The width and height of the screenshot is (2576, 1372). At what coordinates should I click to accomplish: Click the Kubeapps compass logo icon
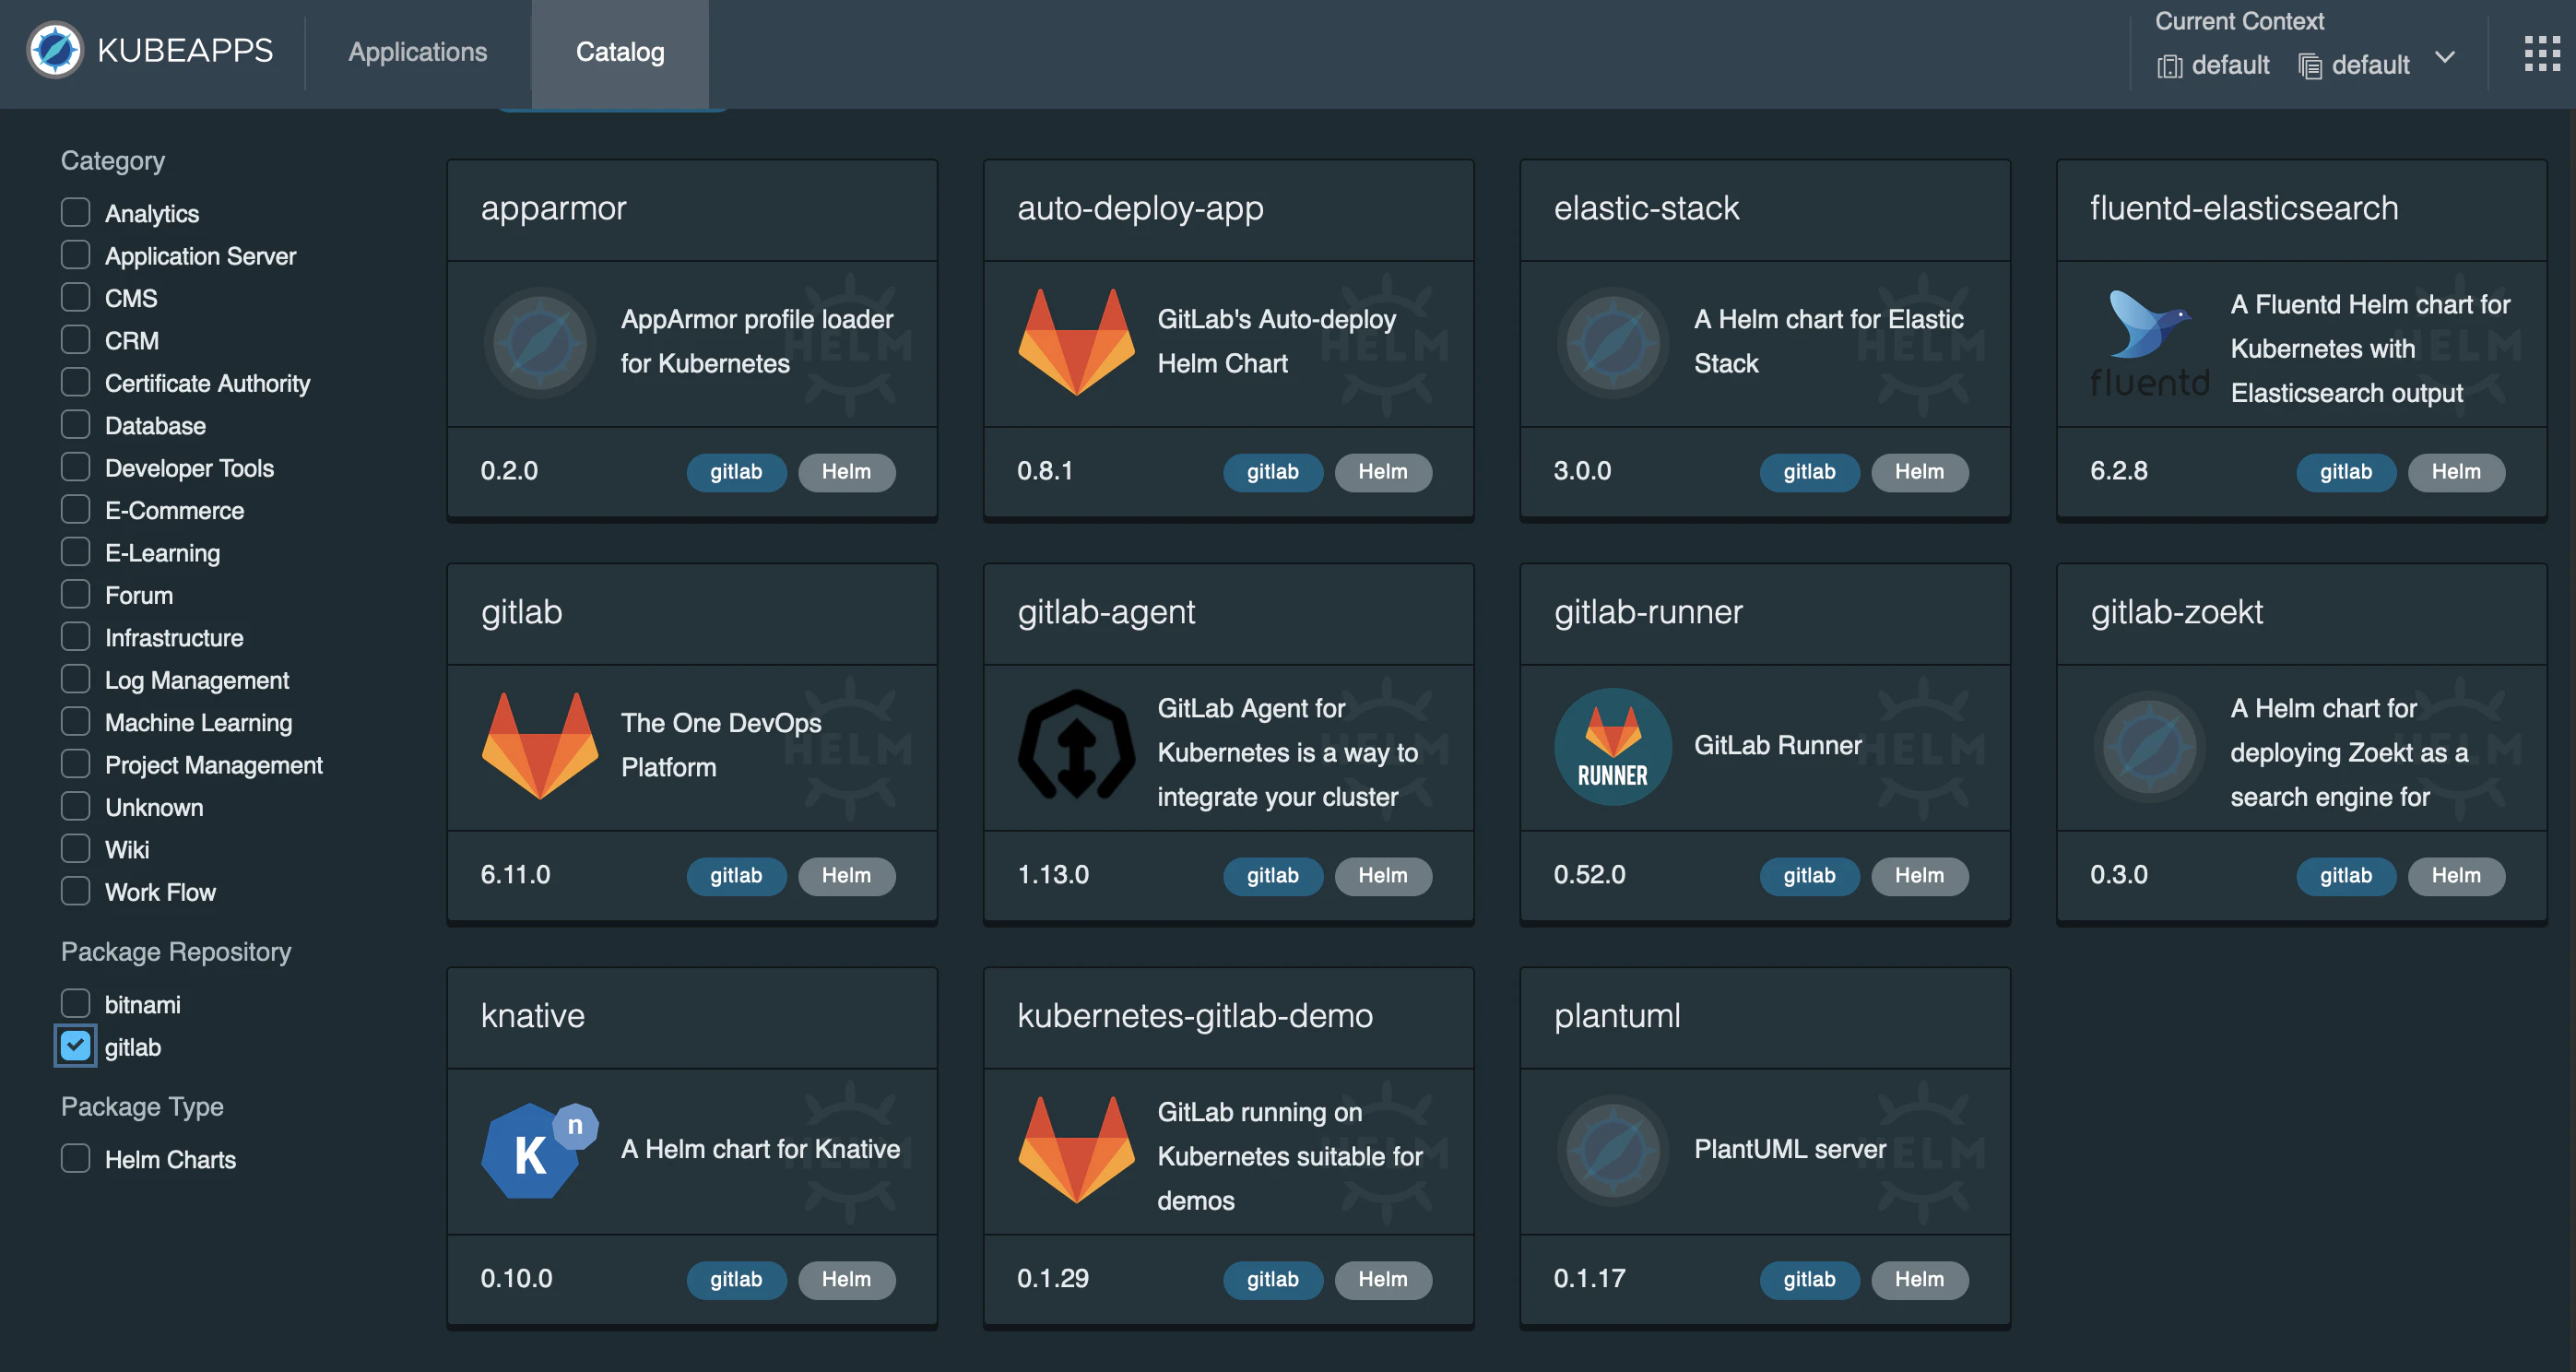54,50
